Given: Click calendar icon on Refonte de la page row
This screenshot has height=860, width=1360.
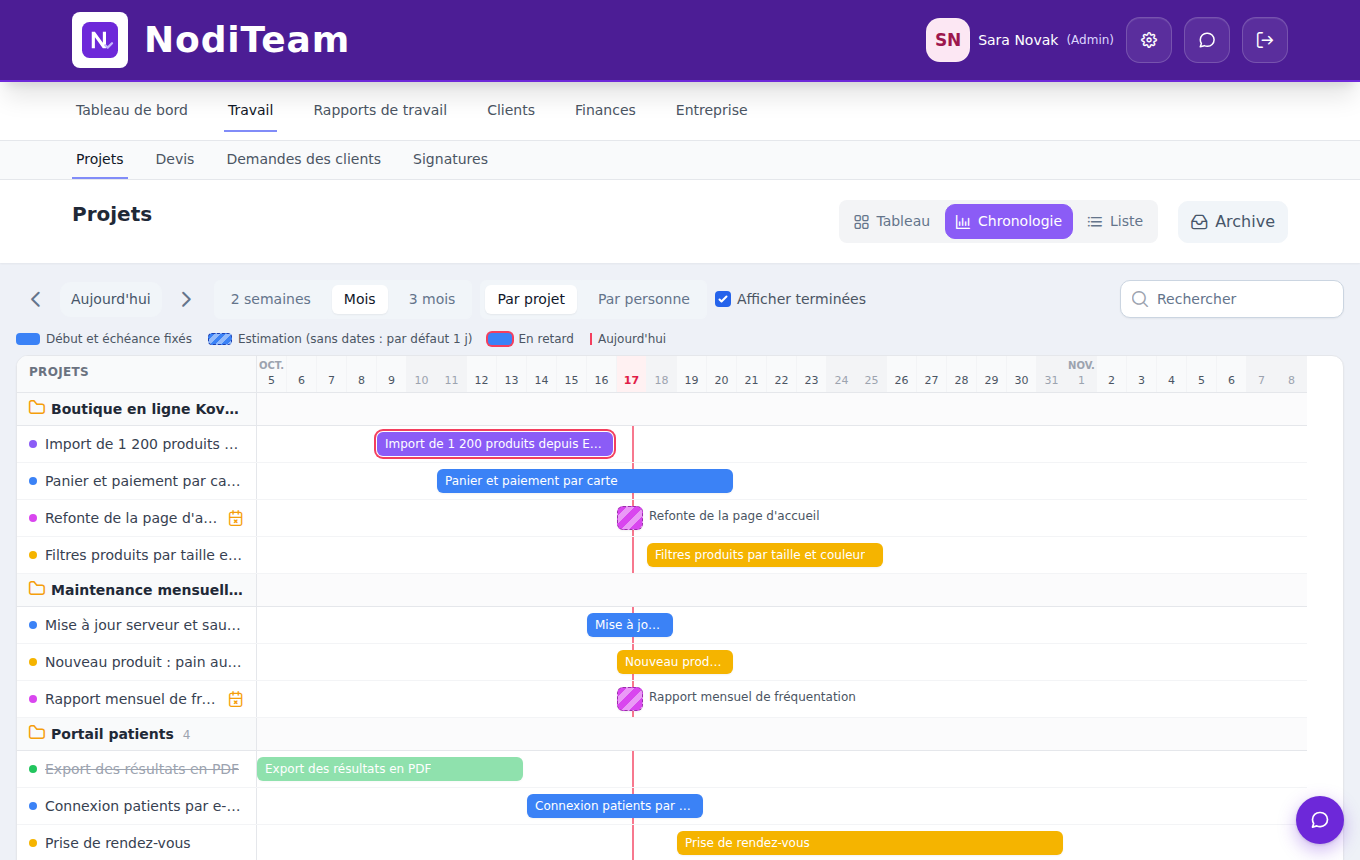Looking at the screenshot, I should [236, 518].
